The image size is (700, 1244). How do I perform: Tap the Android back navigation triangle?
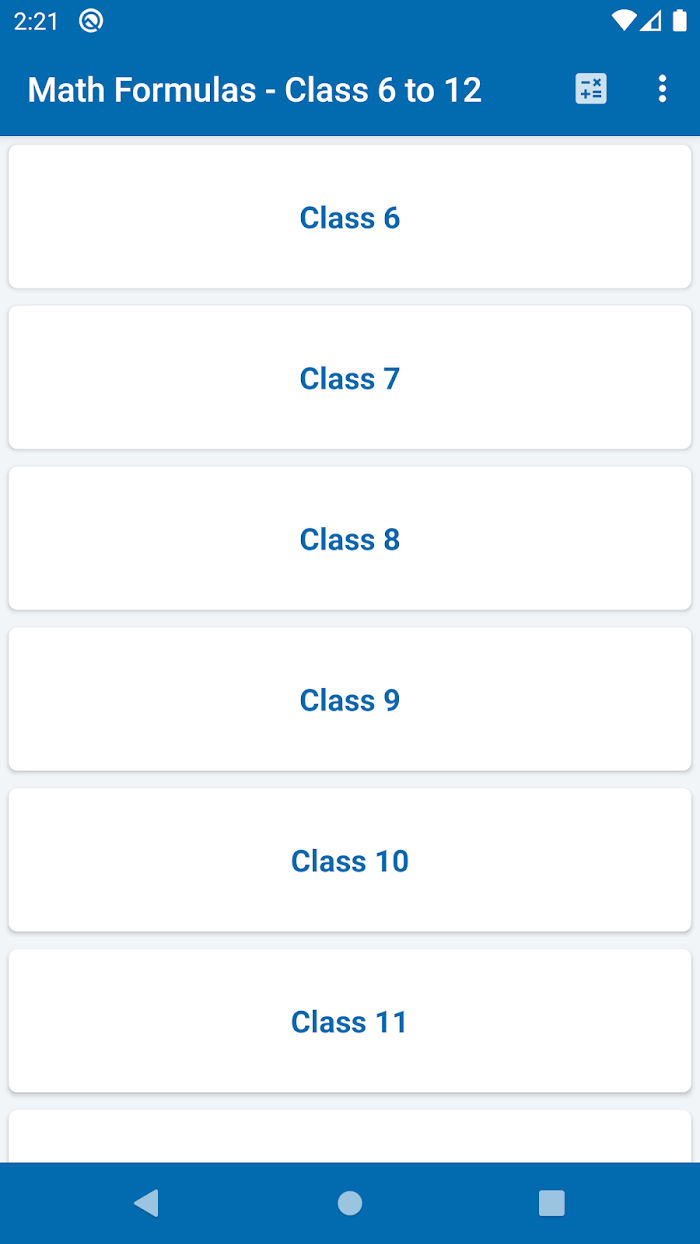(146, 1203)
